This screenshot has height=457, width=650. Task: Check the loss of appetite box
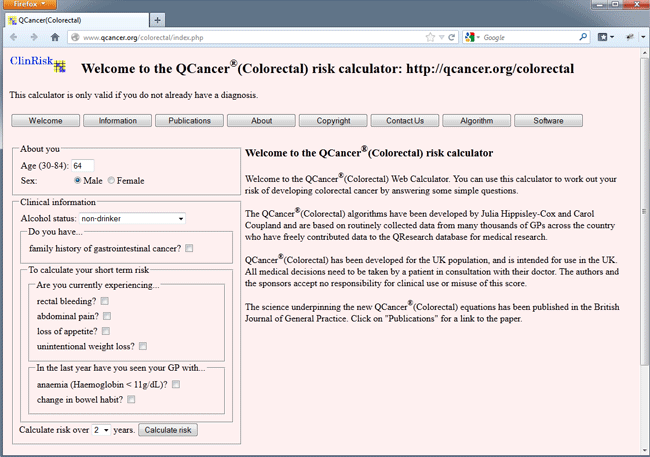coord(106,331)
